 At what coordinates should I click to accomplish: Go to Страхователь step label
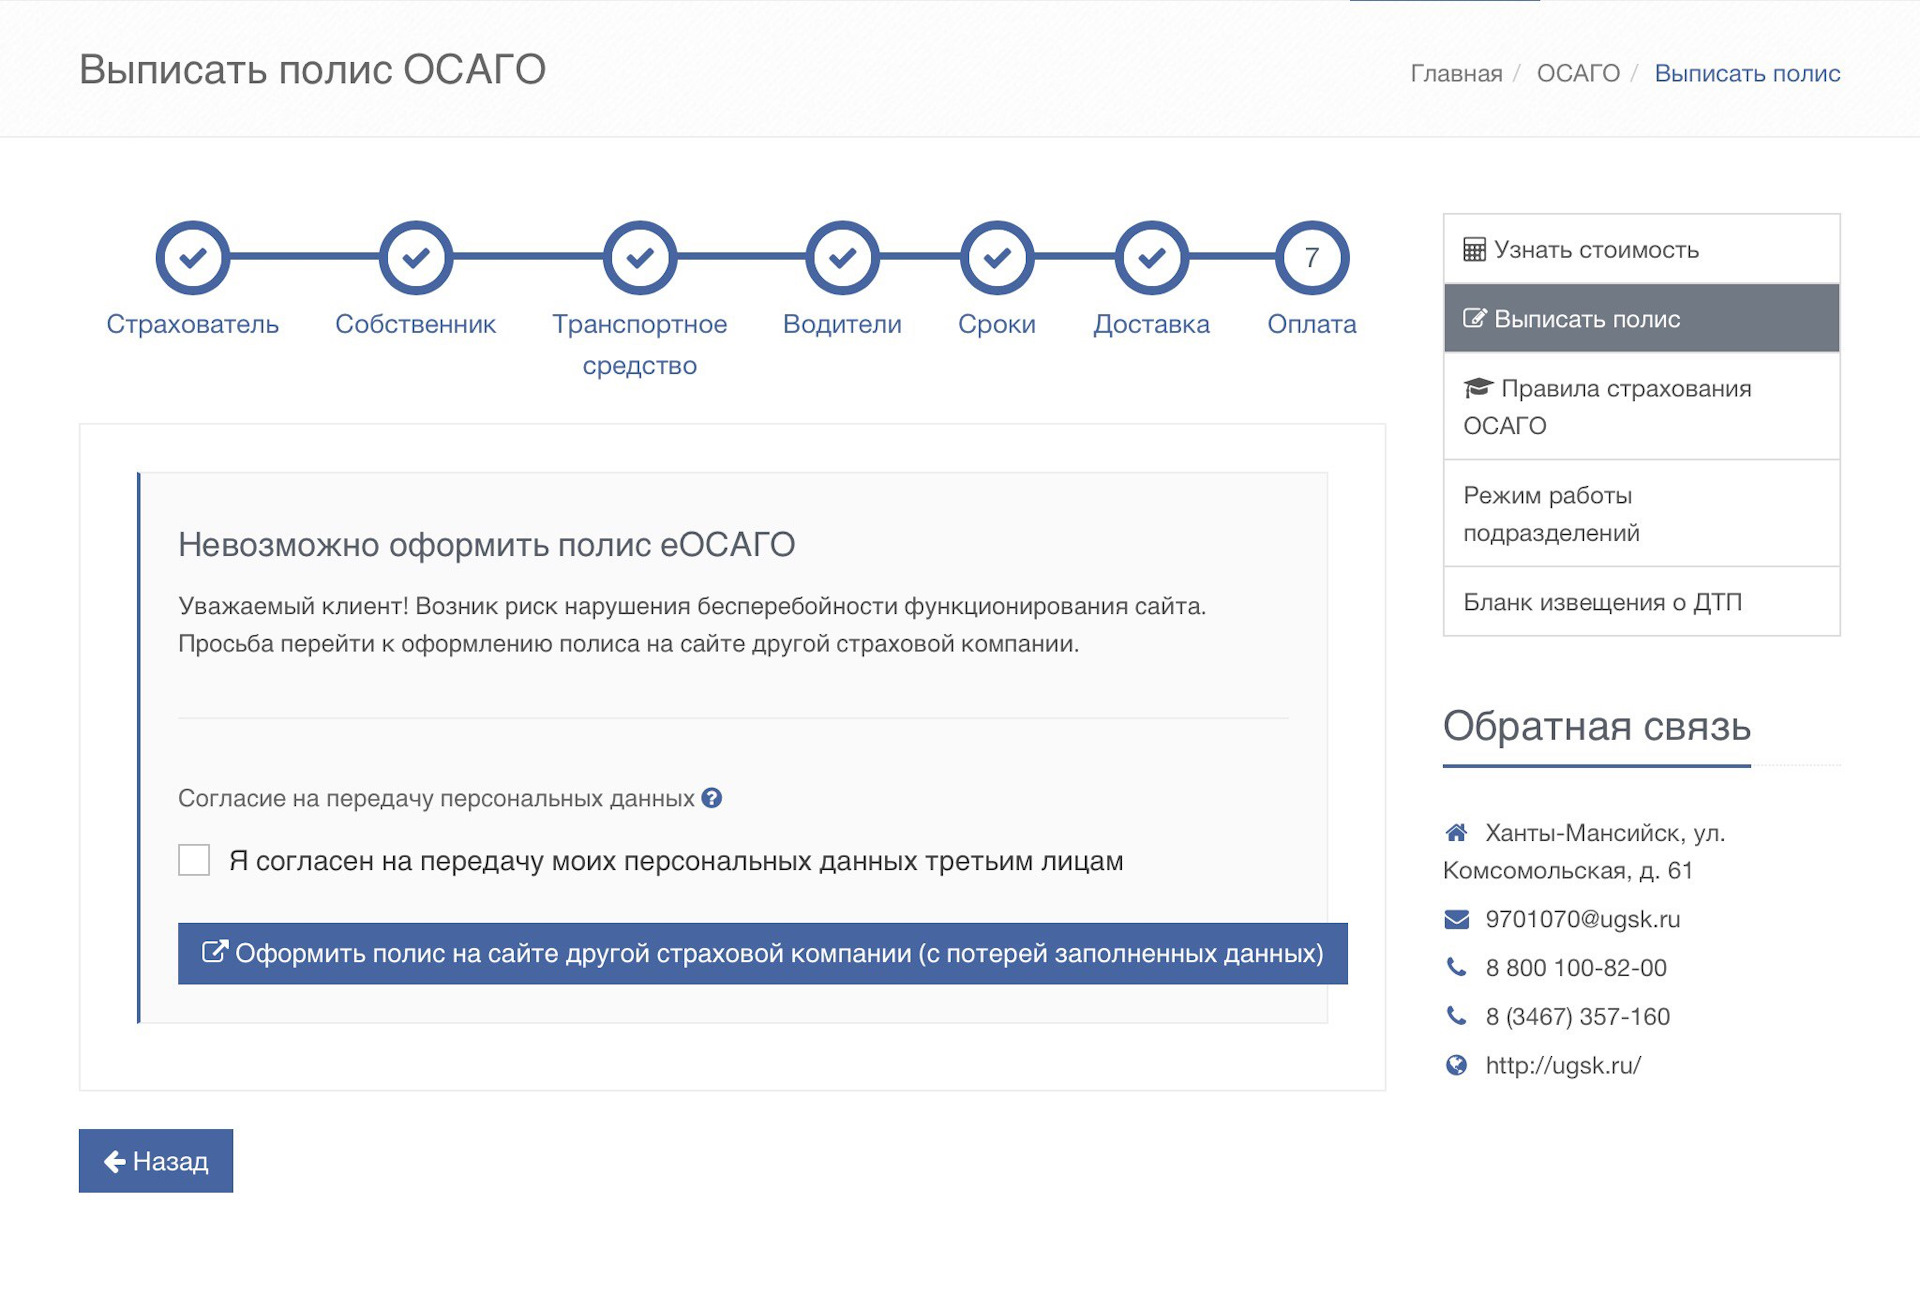pos(192,324)
